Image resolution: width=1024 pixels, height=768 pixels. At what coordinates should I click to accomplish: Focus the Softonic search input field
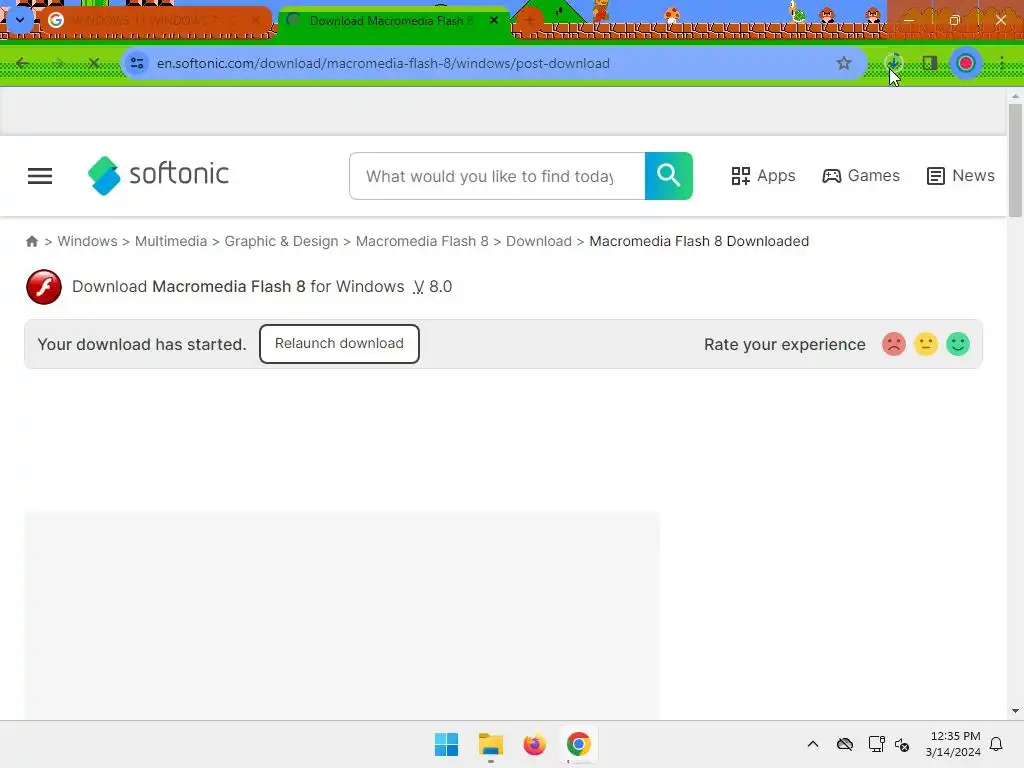click(x=497, y=176)
